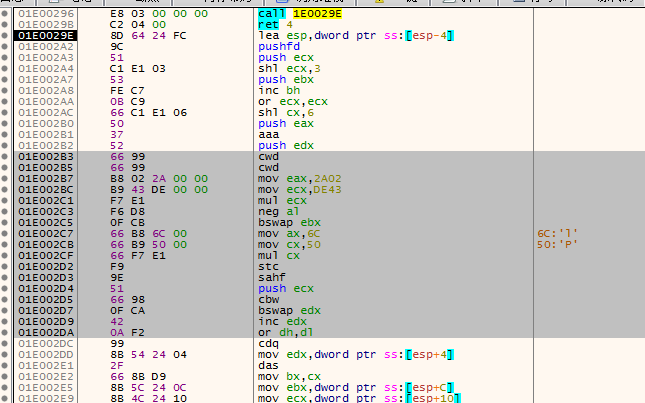Screen dimensions: 645x403
Task: Click the 'mov eax,2A02' instruction
Action: tap(300, 179)
